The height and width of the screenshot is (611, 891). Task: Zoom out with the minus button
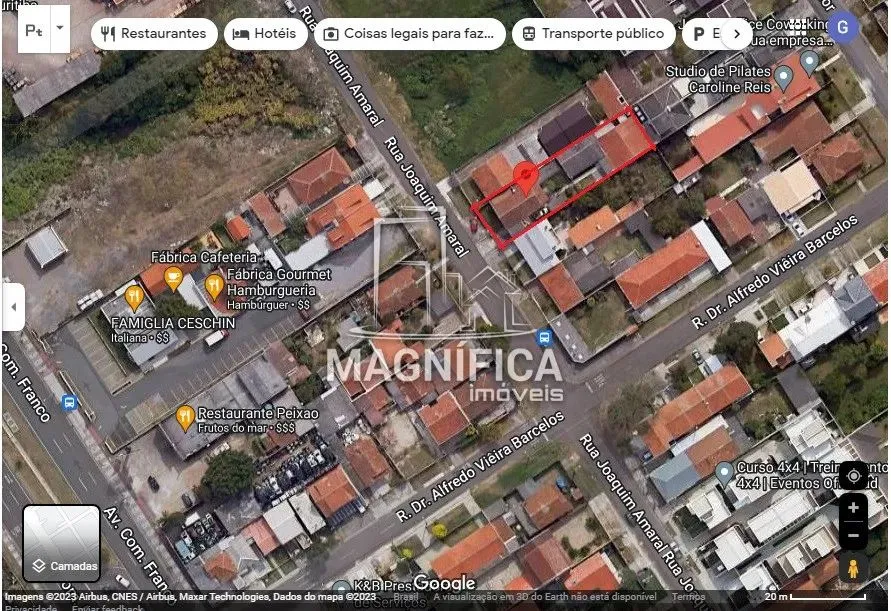[x=853, y=535]
